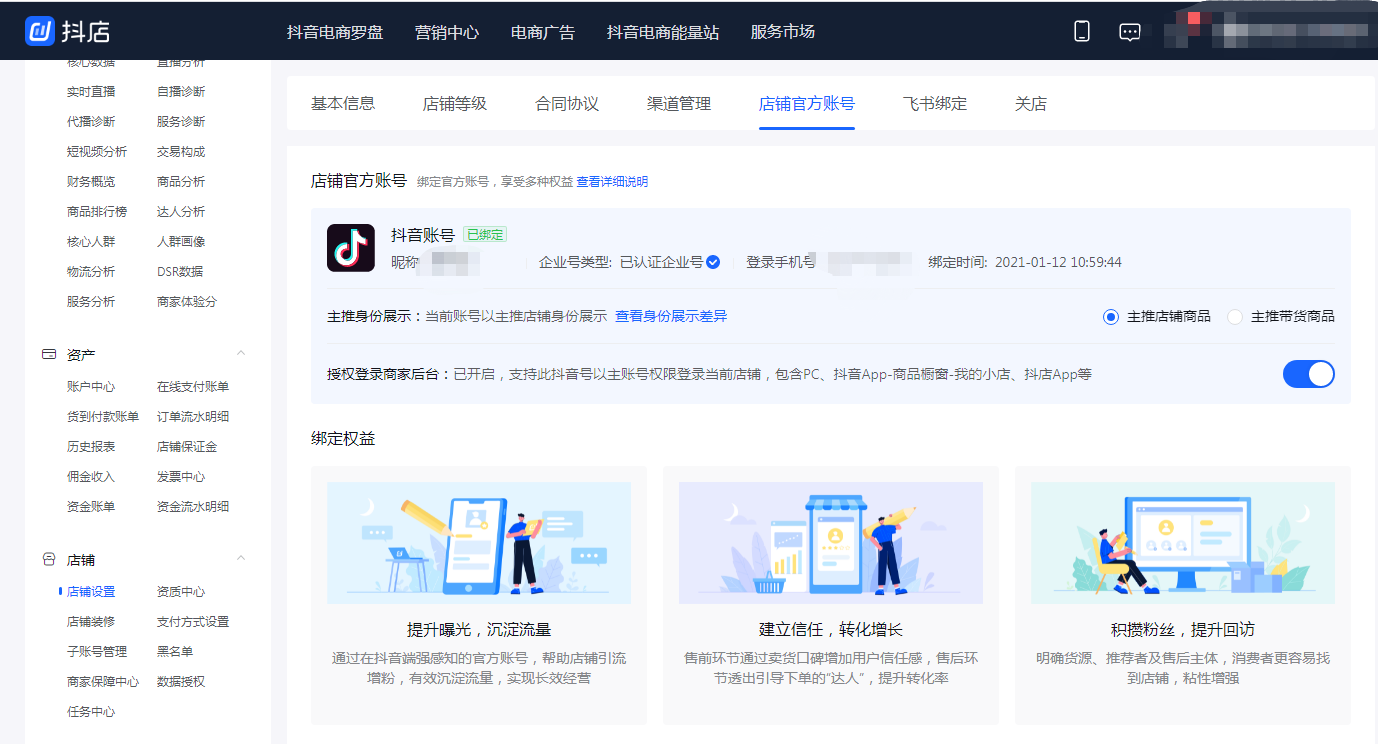Click the TikTok 抖音 account logo
This screenshot has height=744, width=1378.
pos(351,248)
